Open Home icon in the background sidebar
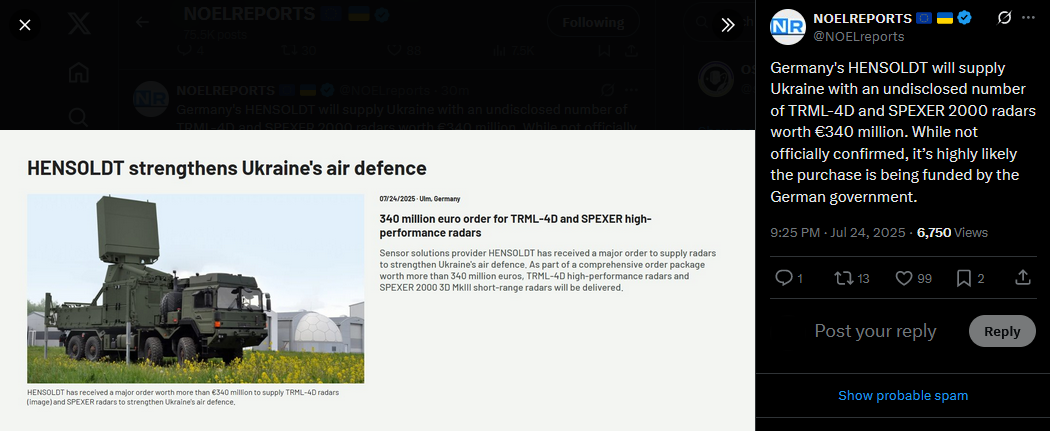 coord(78,72)
